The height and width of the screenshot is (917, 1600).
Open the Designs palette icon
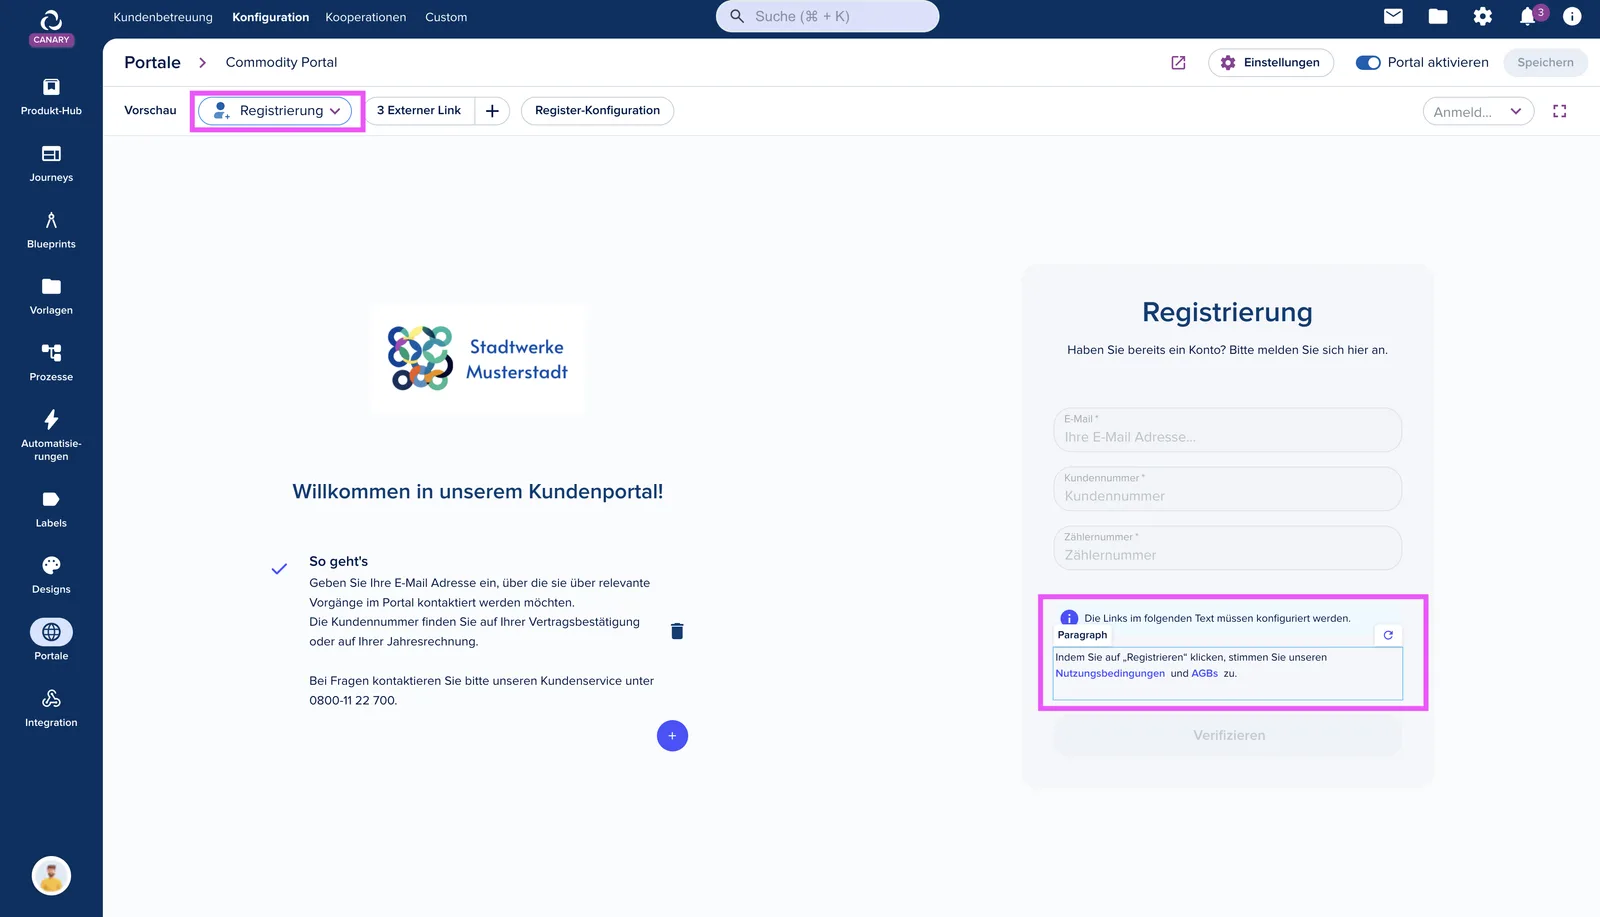[x=51, y=565]
